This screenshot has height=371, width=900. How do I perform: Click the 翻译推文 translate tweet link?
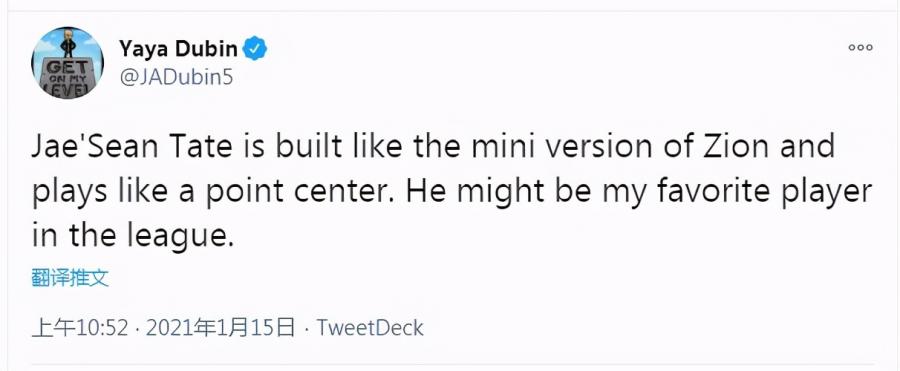click(70, 279)
